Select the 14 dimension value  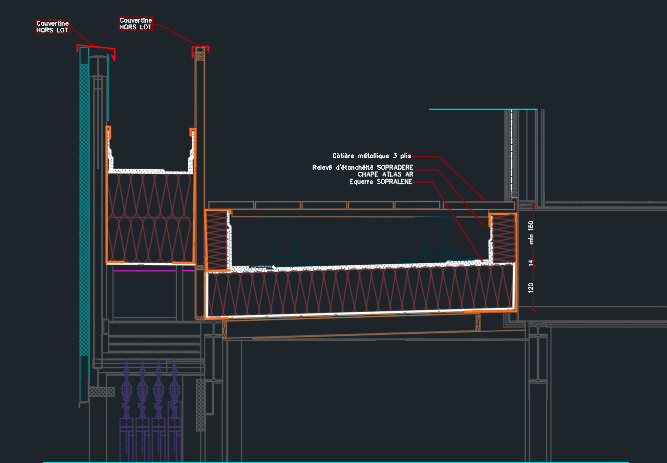click(x=531, y=262)
